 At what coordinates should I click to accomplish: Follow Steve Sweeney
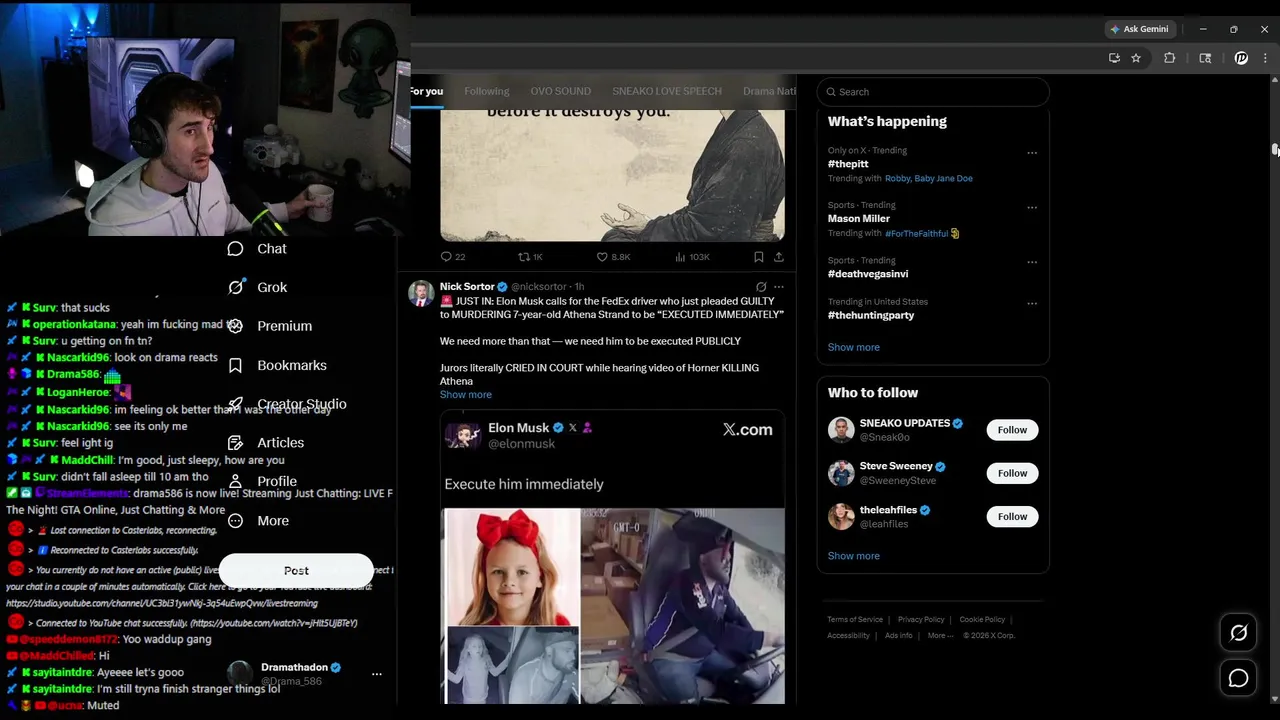click(1012, 473)
